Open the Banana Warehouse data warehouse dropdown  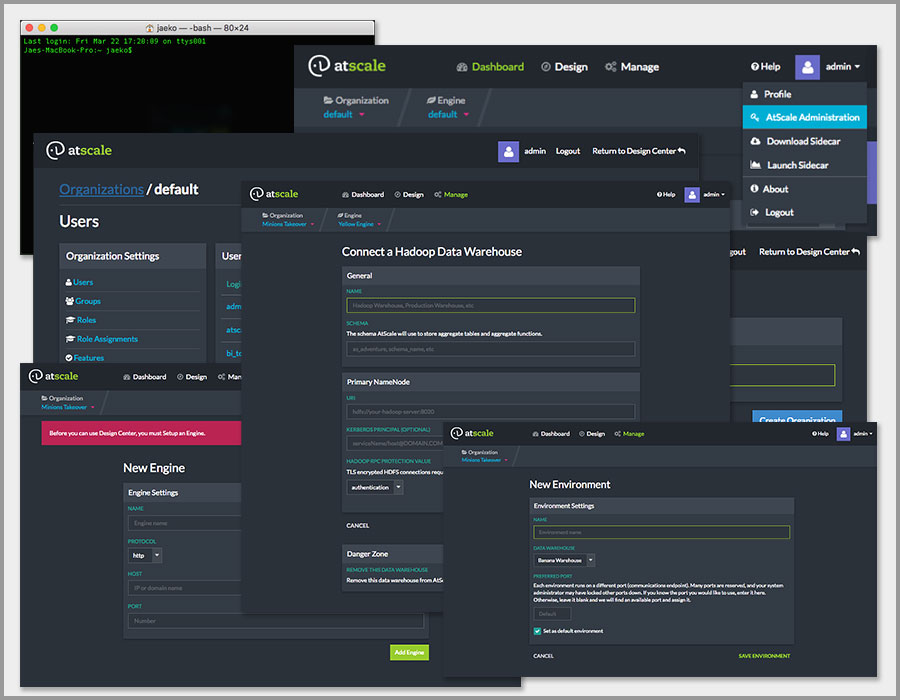click(564, 561)
